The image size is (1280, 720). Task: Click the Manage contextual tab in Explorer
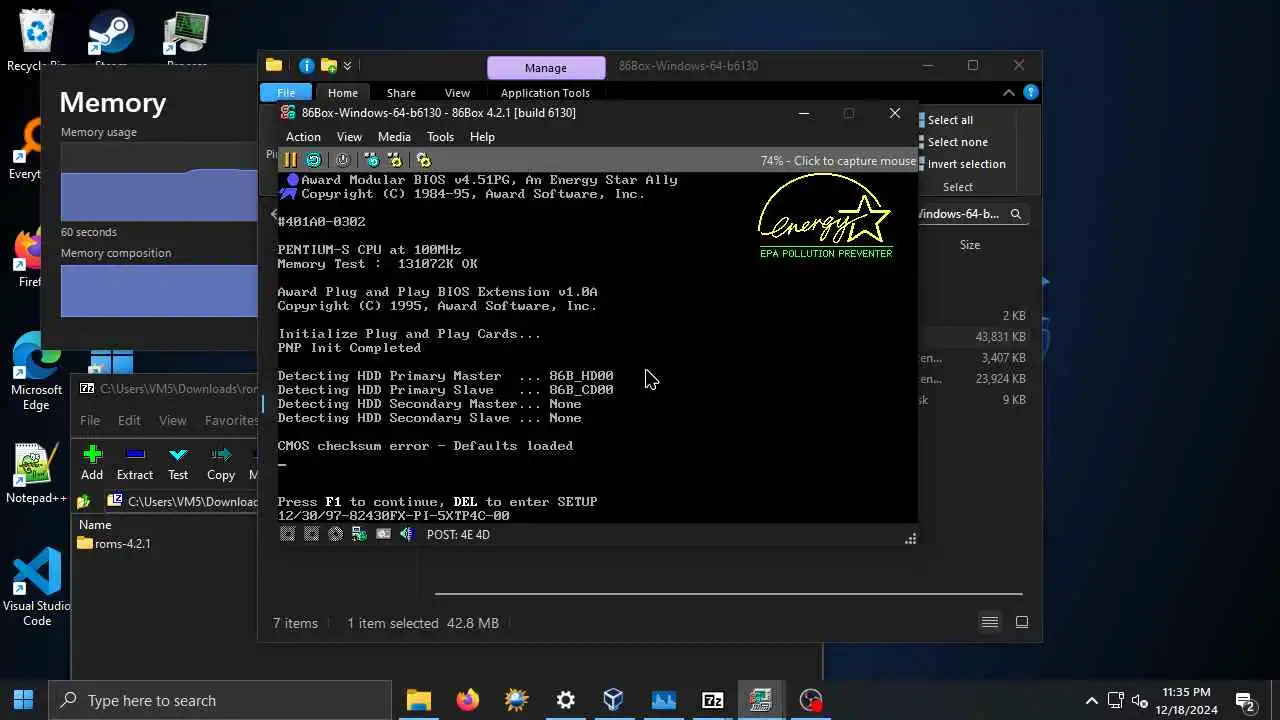pyautogui.click(x=546, y=68)
